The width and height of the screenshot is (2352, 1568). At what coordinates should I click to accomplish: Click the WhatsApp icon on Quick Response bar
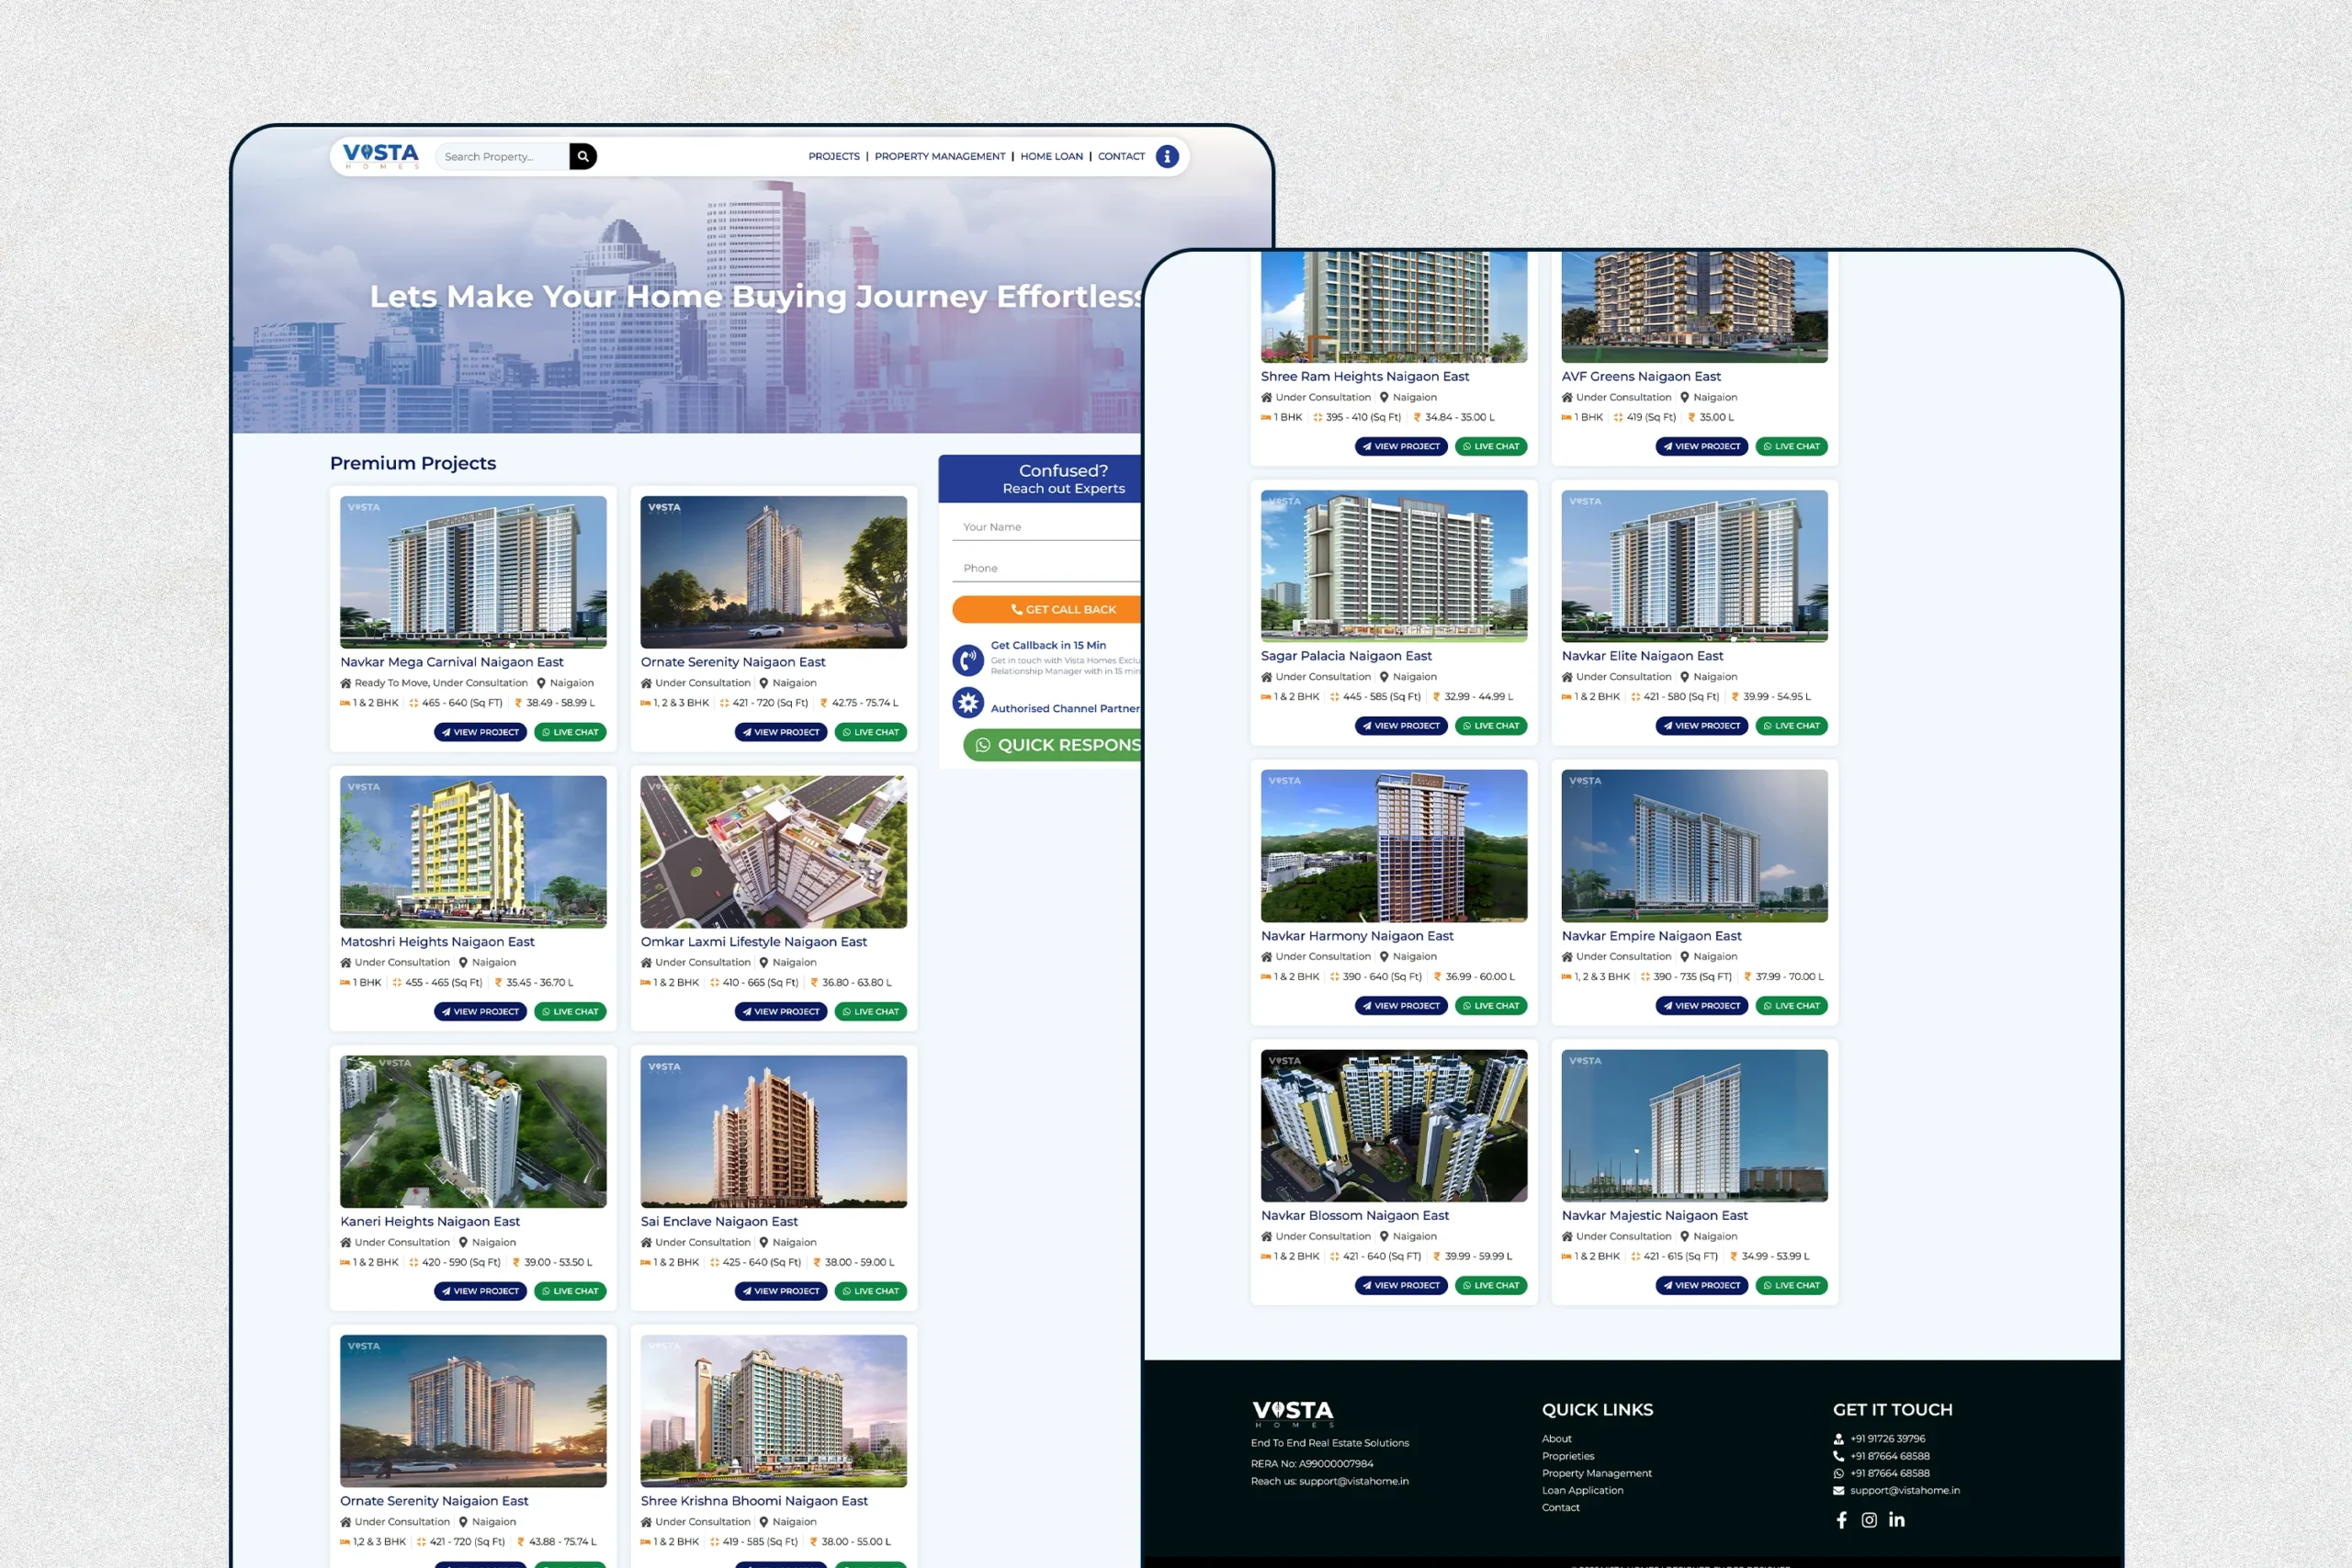click(984, 745)
